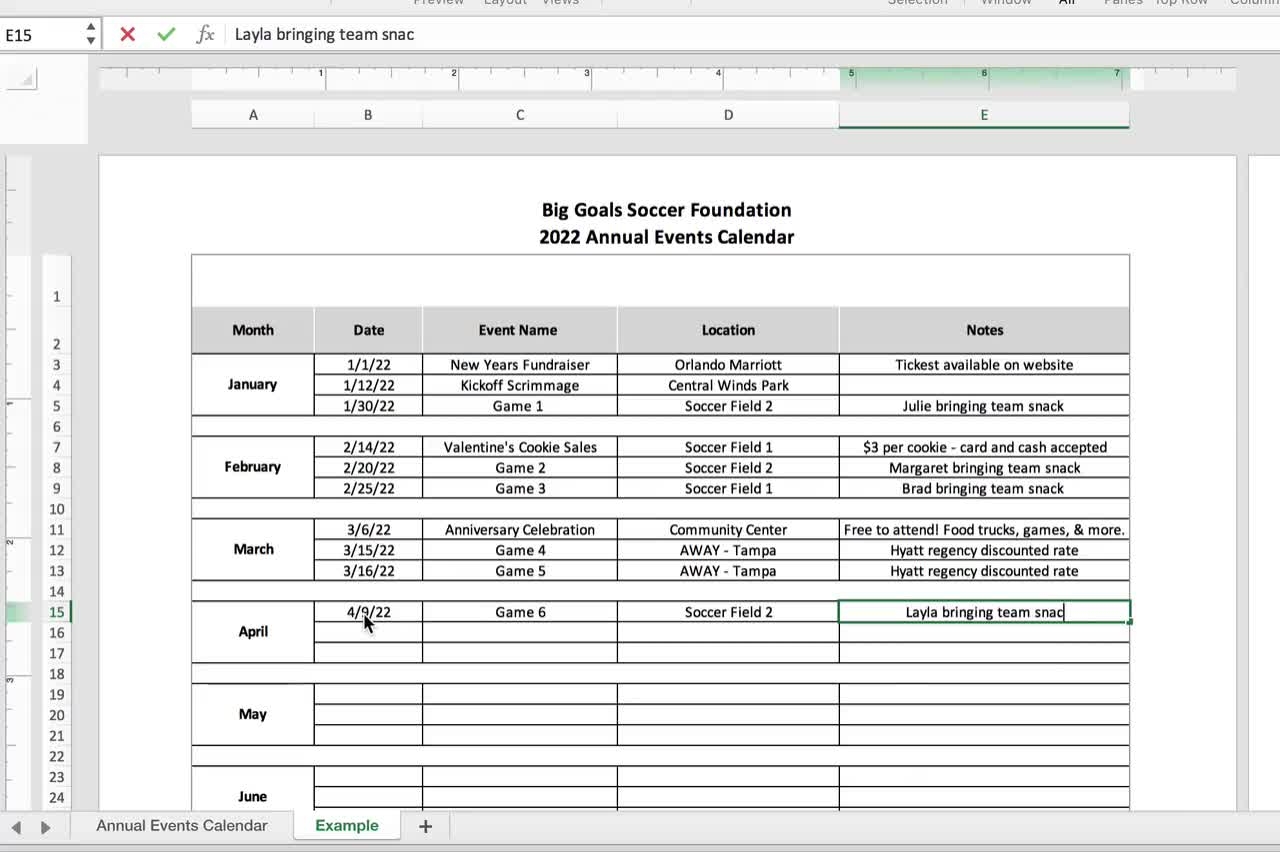The width and height of the screenshot is (1280, 852).
Task: Click the Name Box showing E15
Action: [41, 35]
